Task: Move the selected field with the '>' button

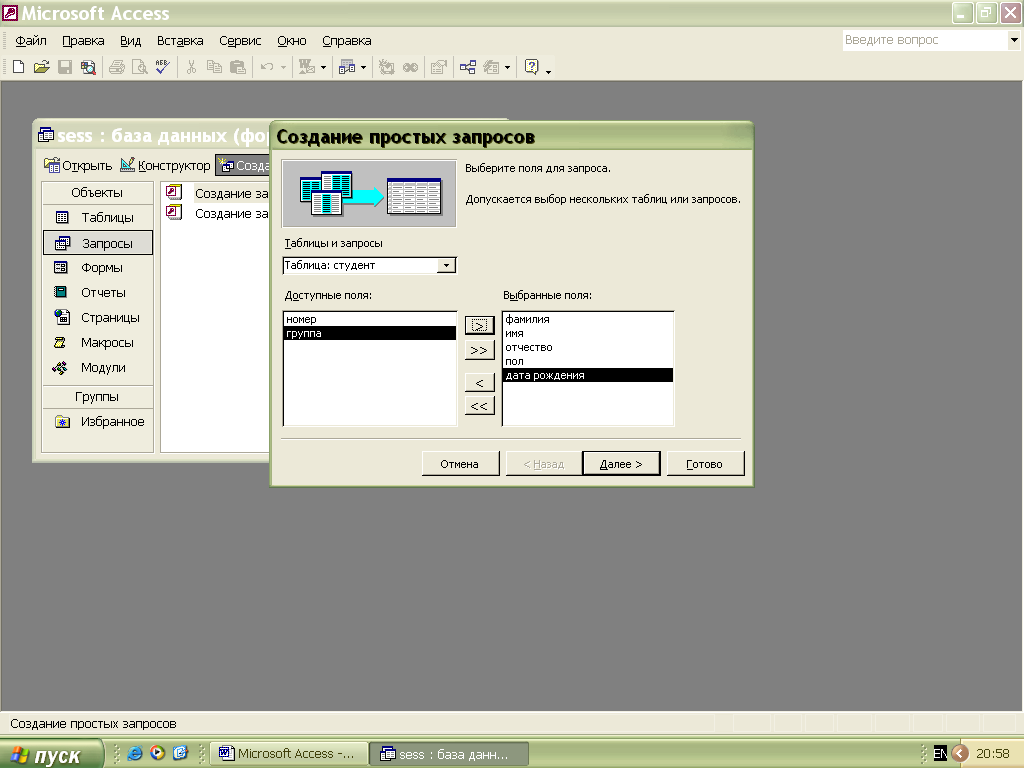Action: 479,325
